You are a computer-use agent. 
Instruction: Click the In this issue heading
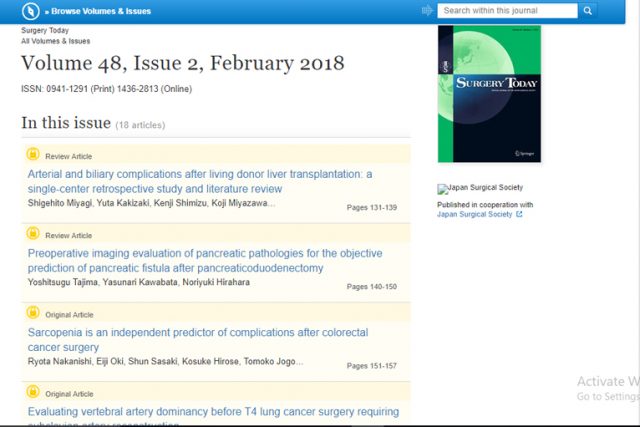click(x=66, y=123)
